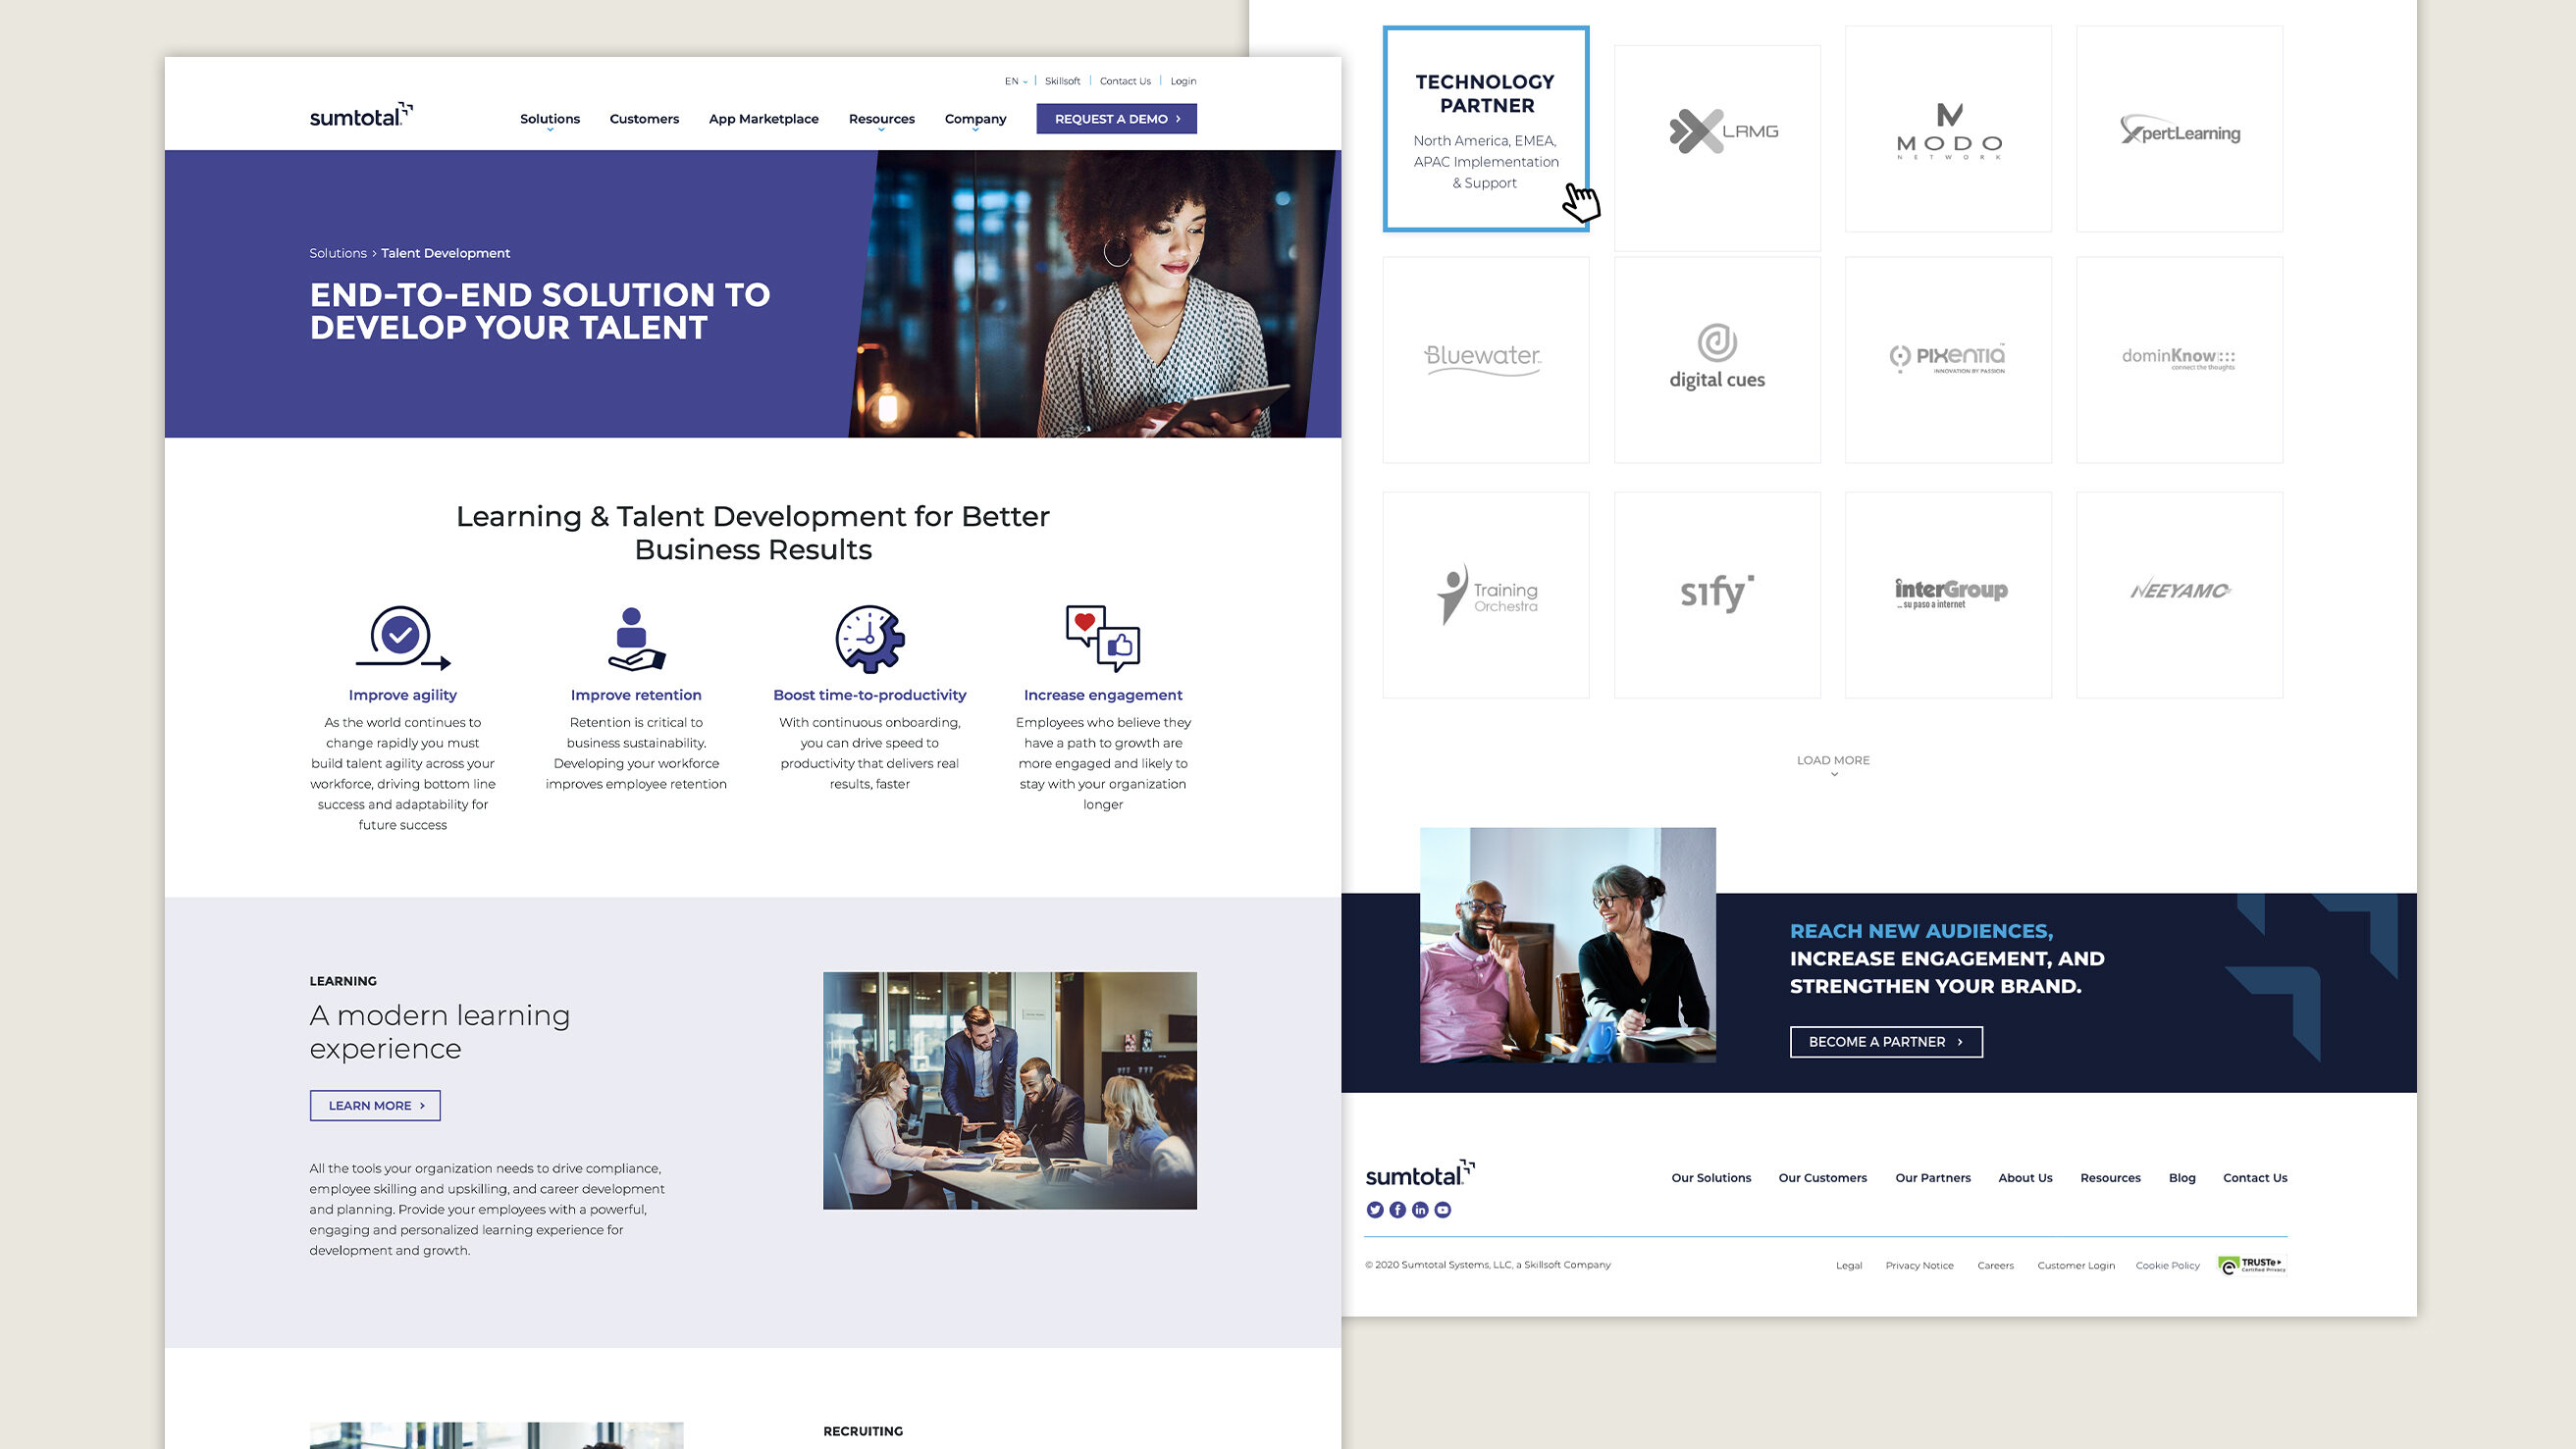The width and height of the screenshot is (2576, 1449).
Task: Click Privacy Notice in the footer
Action: pos(1919,1266)
